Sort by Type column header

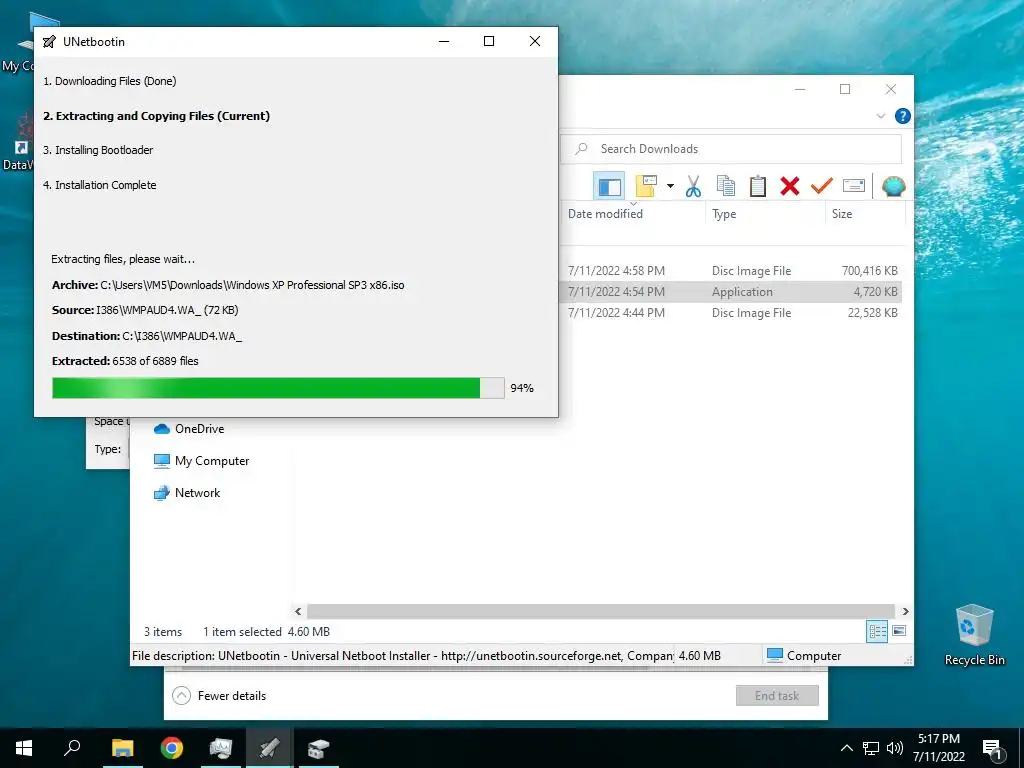point(724,214)
